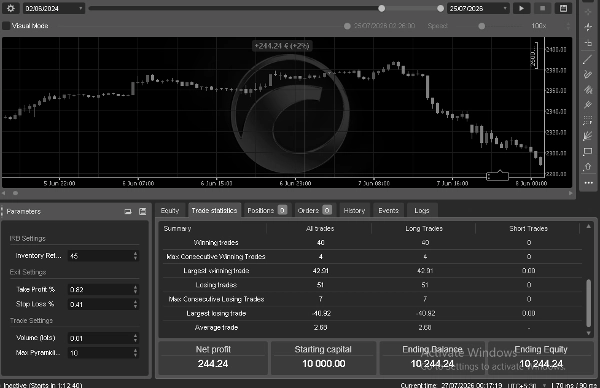The width and height of the screenshot is (600, 388).
Task: Click the backtest period right slider handle
Action: (x=440, y=8)
